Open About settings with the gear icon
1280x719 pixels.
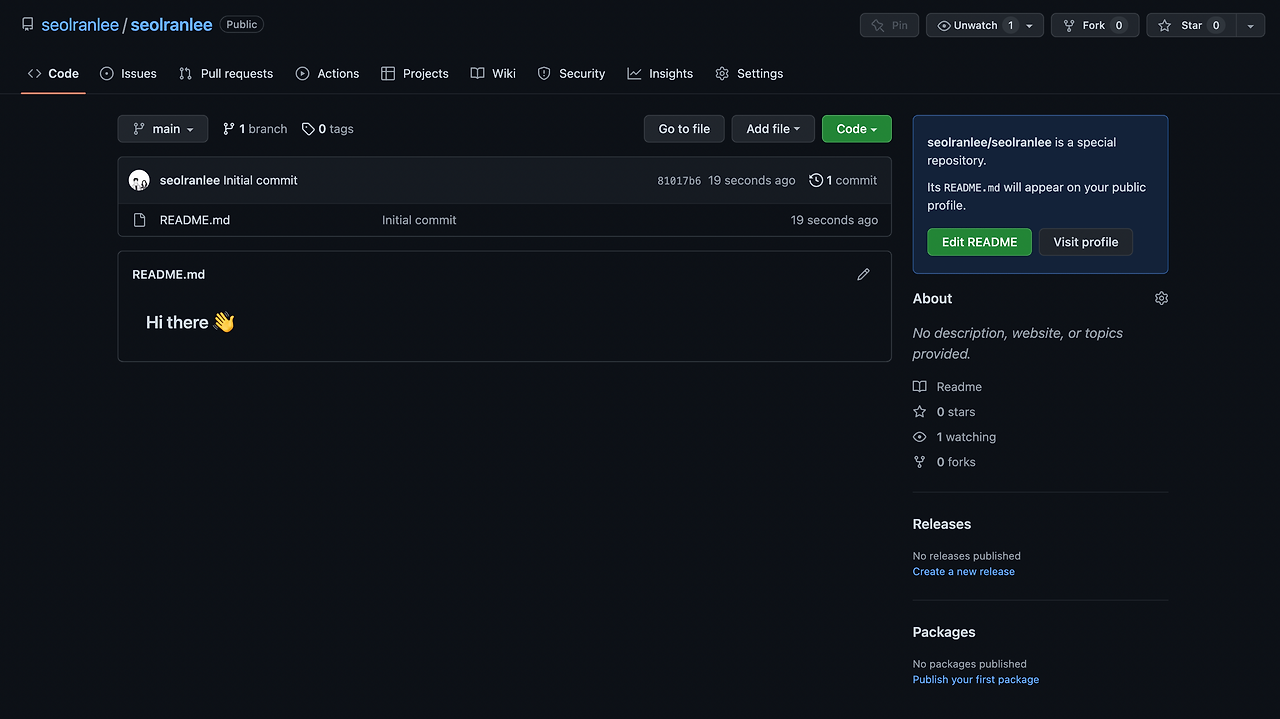1161,298
